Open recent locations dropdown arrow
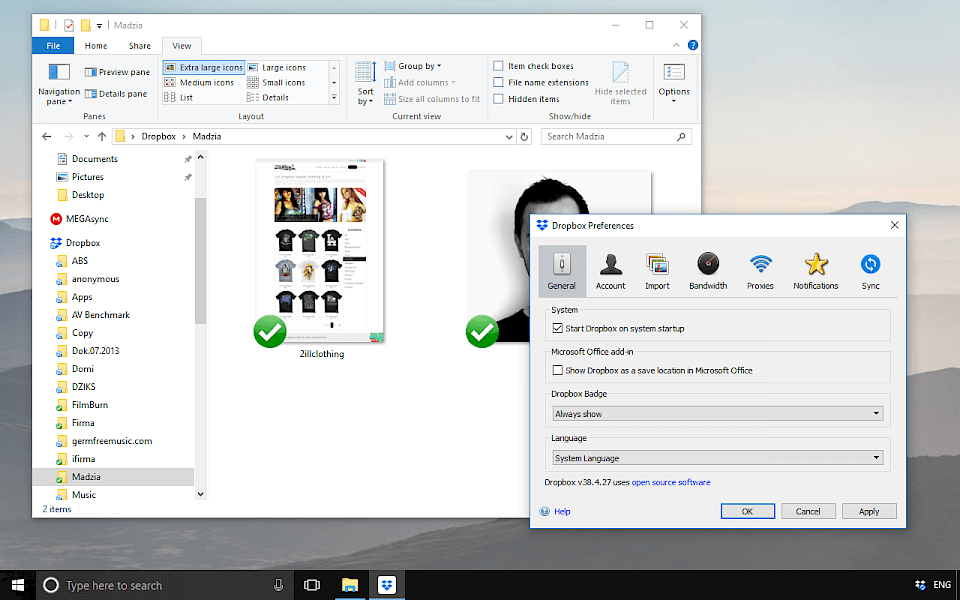Screen dimensions: 960x600 pyautogui.click(x=86, y=137)
